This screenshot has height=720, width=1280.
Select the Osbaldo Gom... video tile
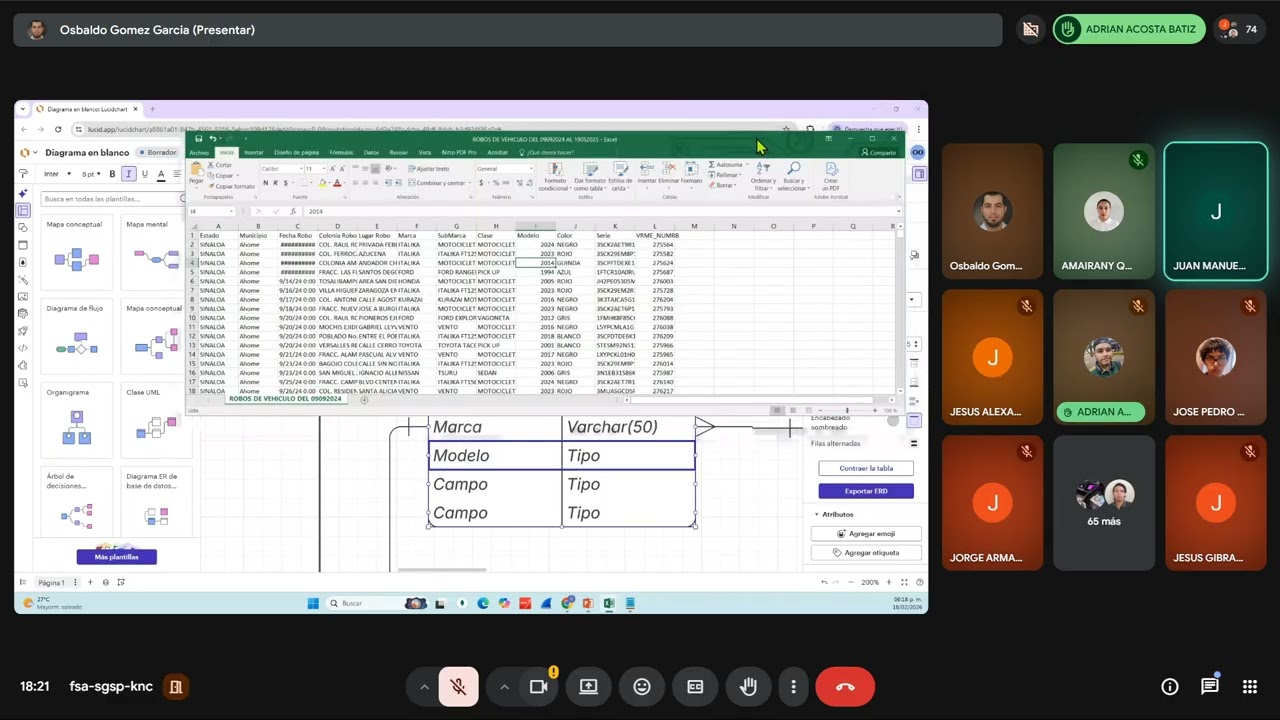pos(992,212)
